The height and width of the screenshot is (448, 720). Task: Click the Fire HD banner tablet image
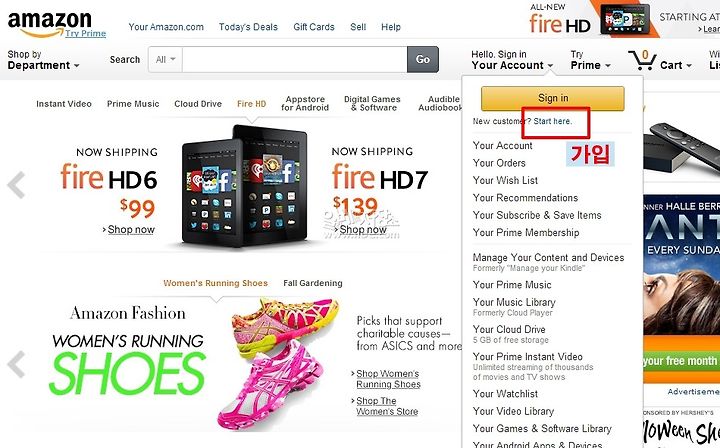(625, 19)
